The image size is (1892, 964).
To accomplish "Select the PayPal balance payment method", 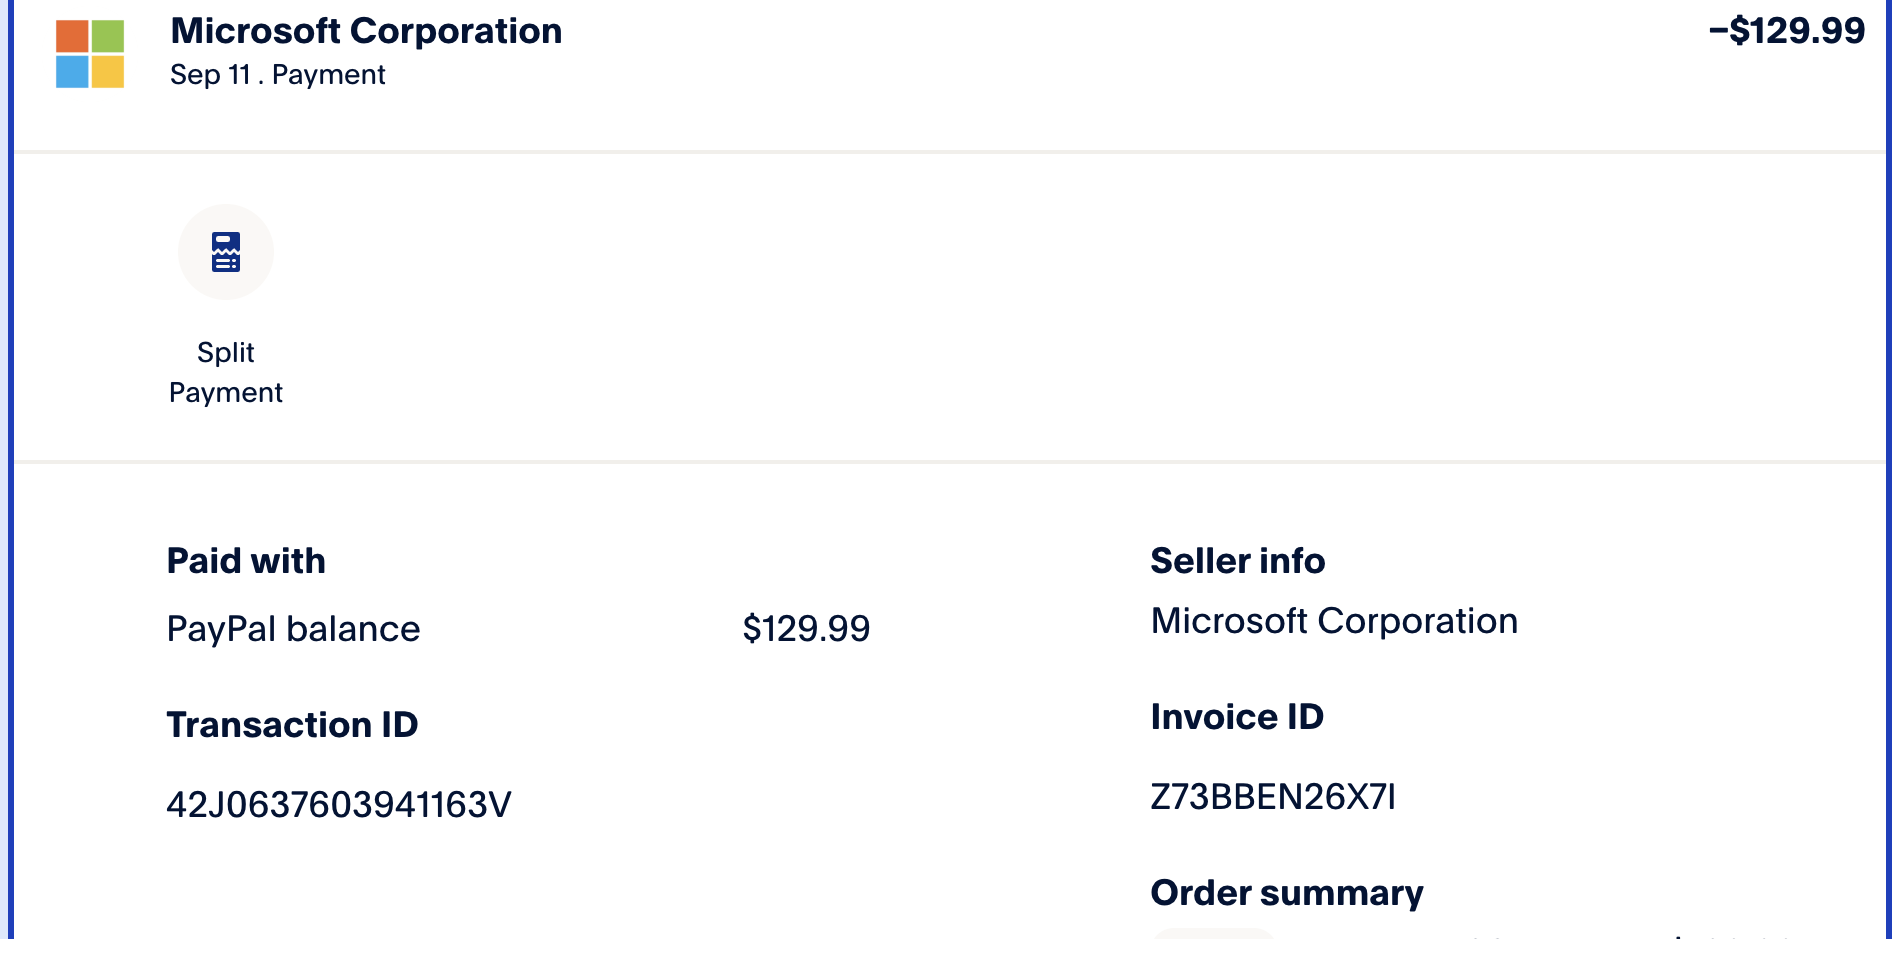I will [293, 629].
